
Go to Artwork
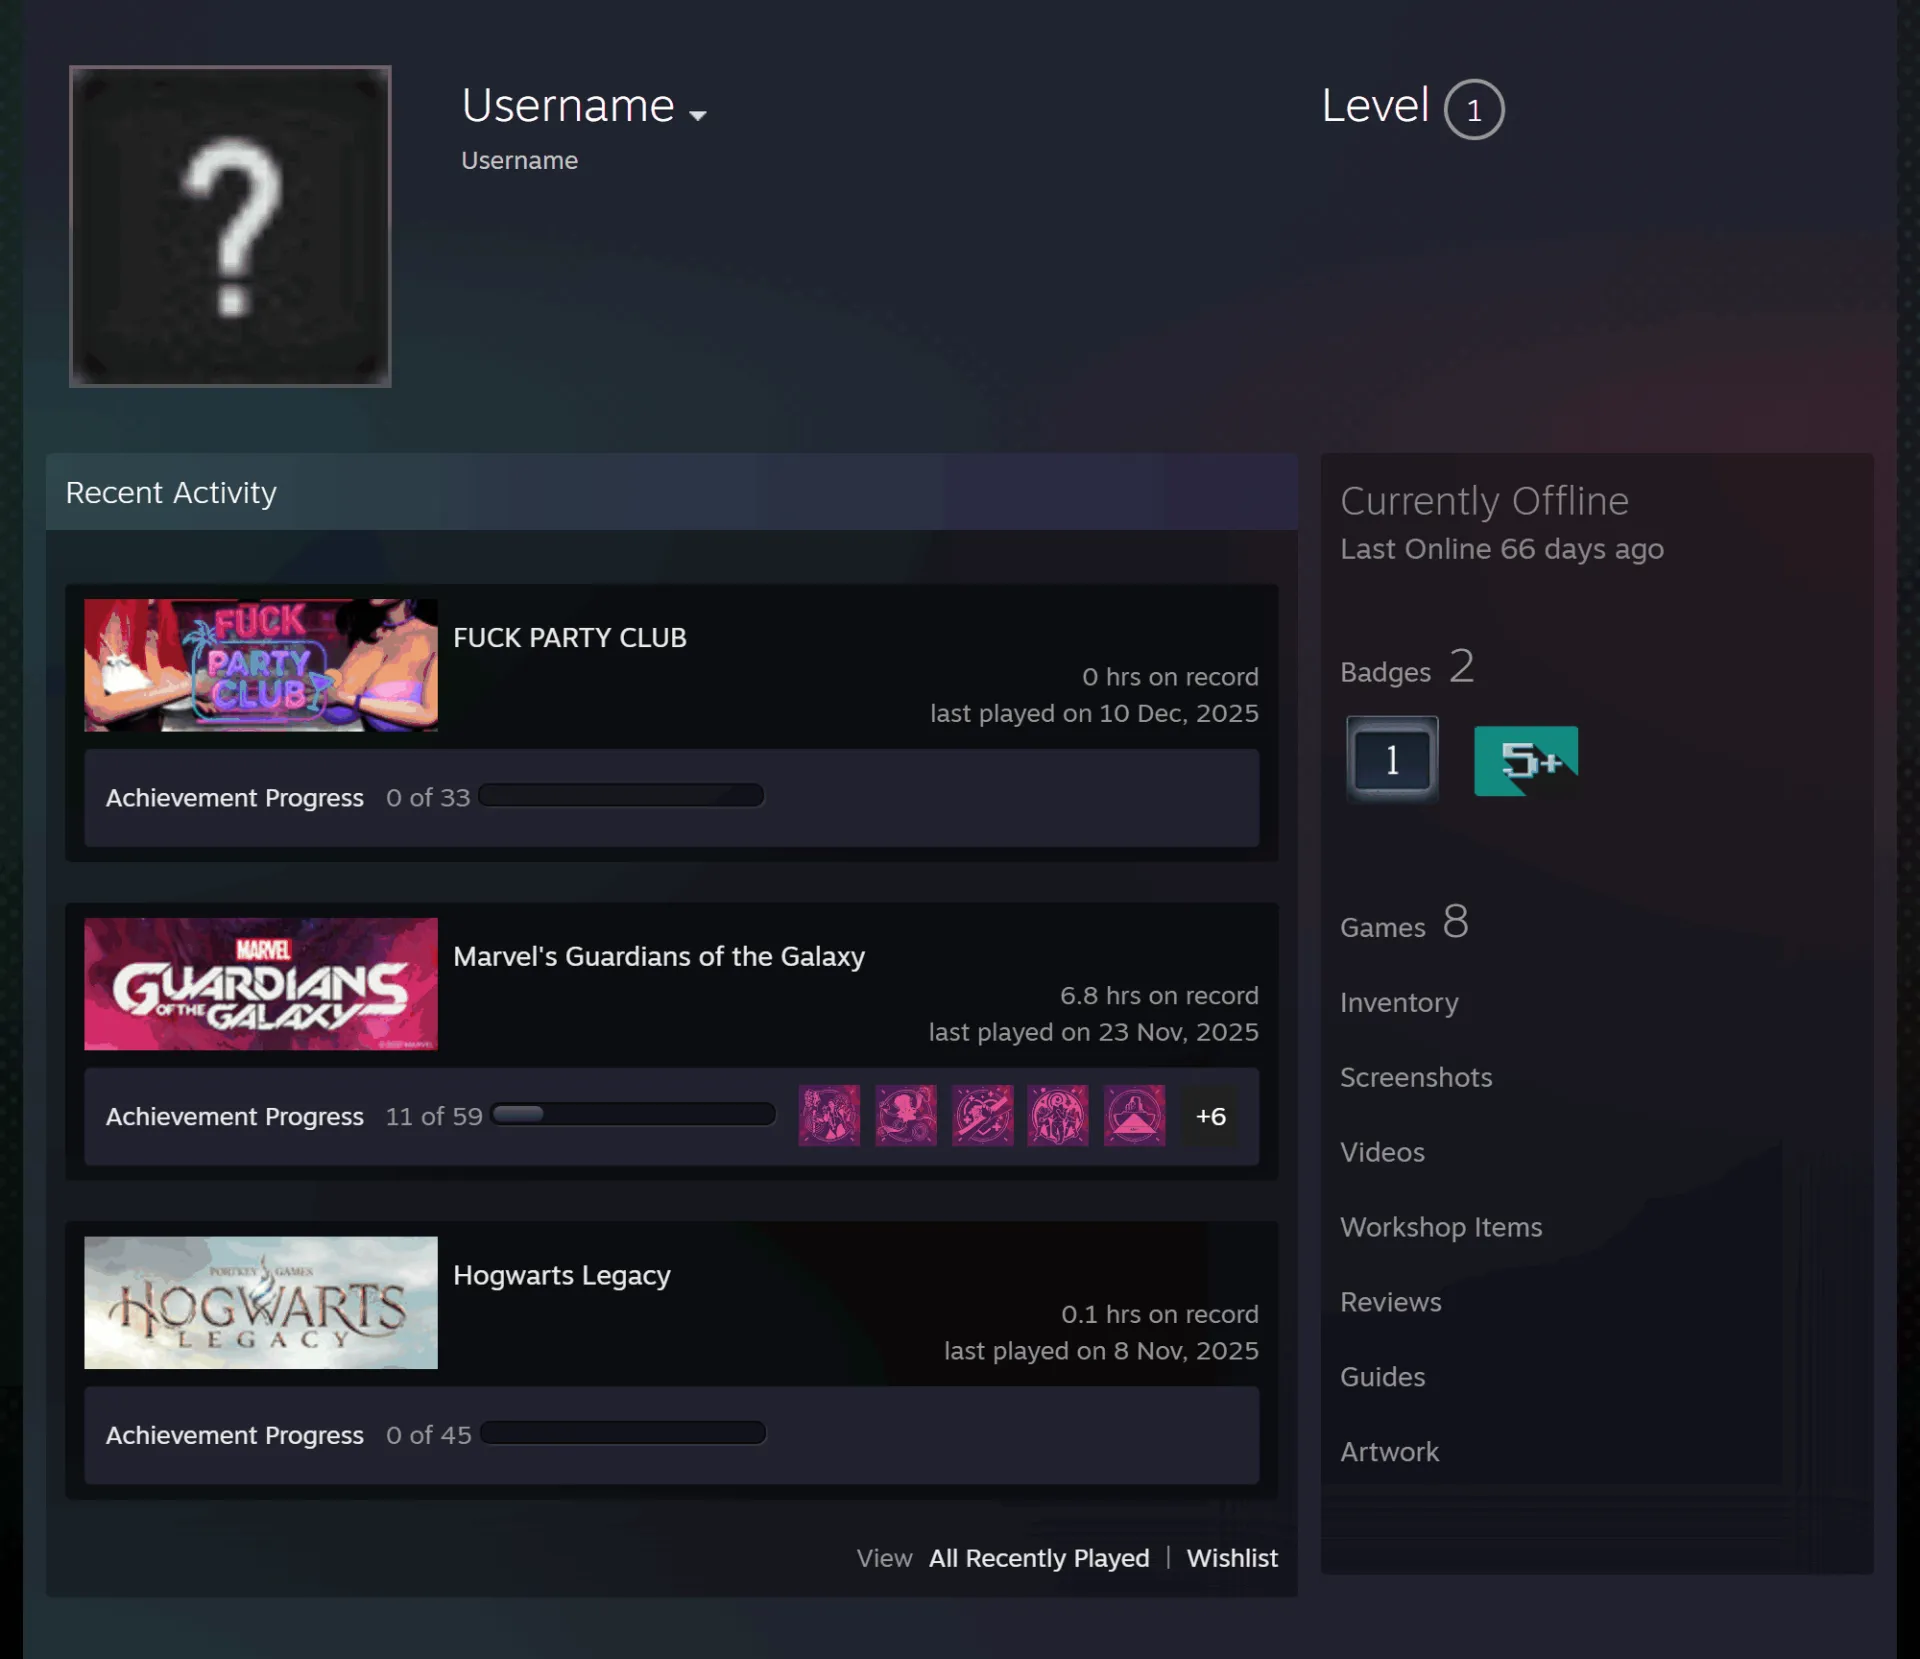click(x=1389, y=1452)
